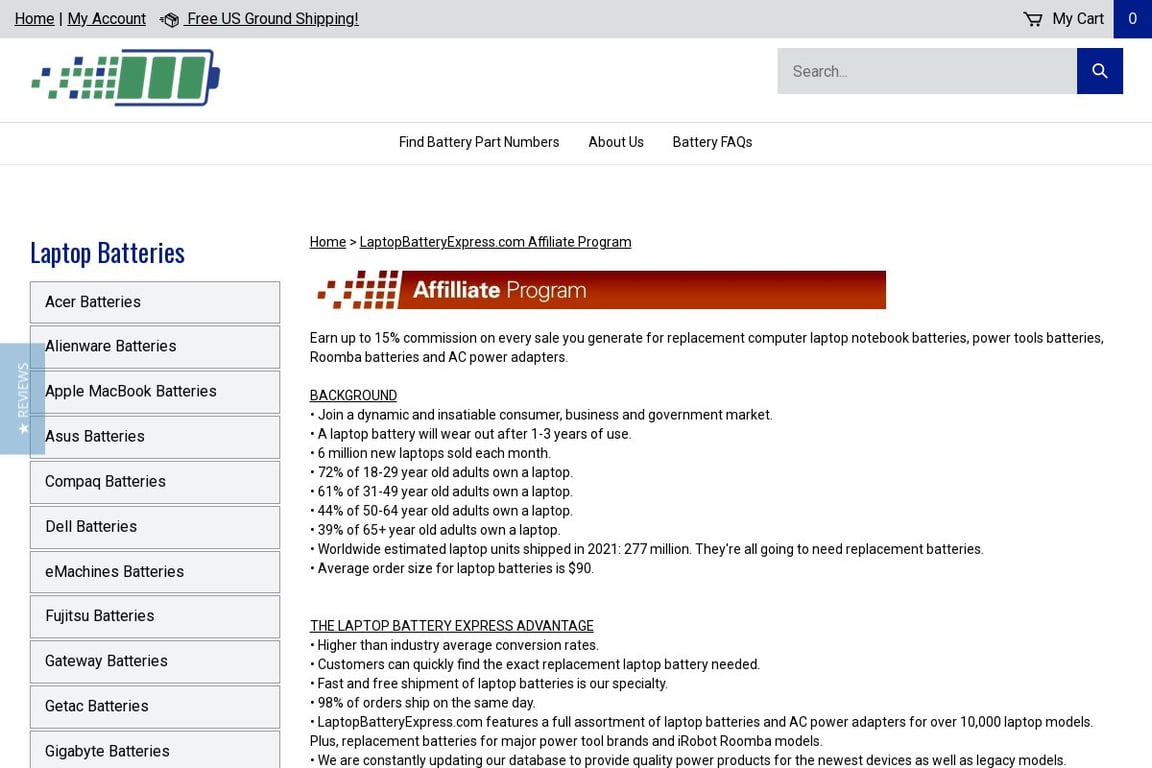This screenshot has height=768, width=1152.
Task: Open About Us menu item
Action: coord(616,142)
